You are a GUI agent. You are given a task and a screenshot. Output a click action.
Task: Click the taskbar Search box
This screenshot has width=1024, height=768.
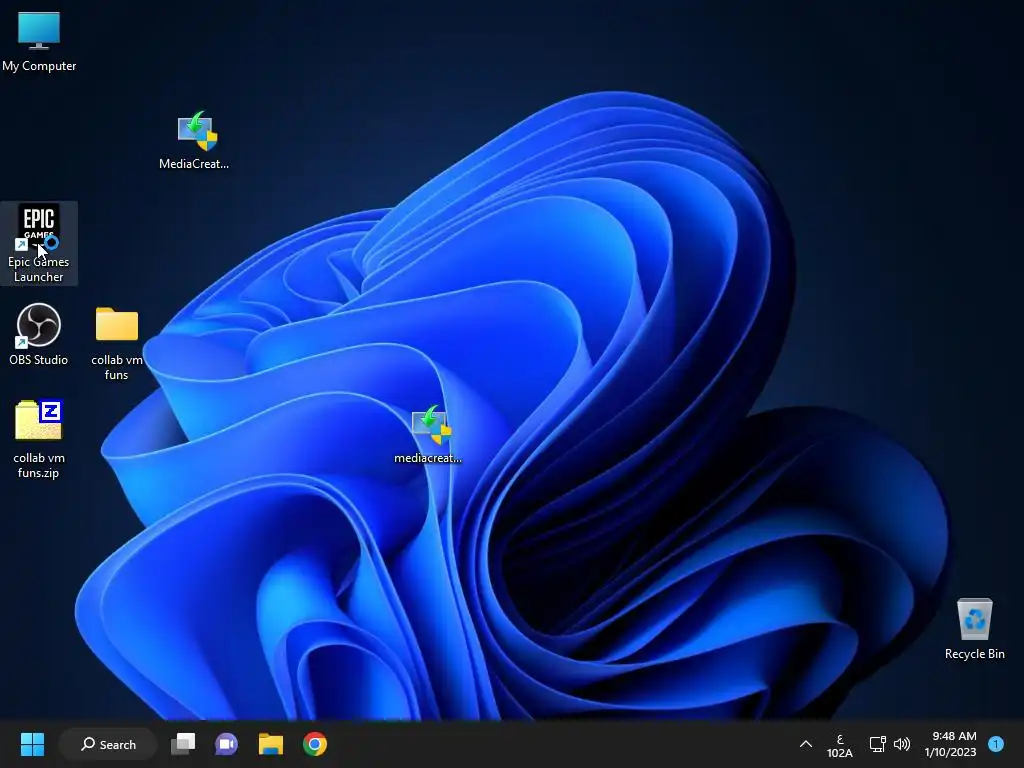[x=108, y=744]
